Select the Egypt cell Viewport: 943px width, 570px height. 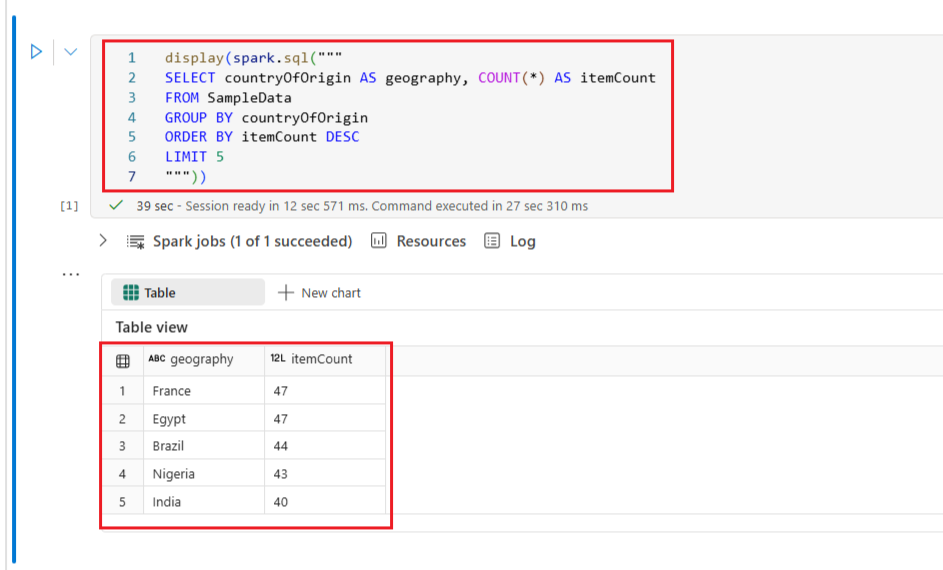tap(204, 418)
